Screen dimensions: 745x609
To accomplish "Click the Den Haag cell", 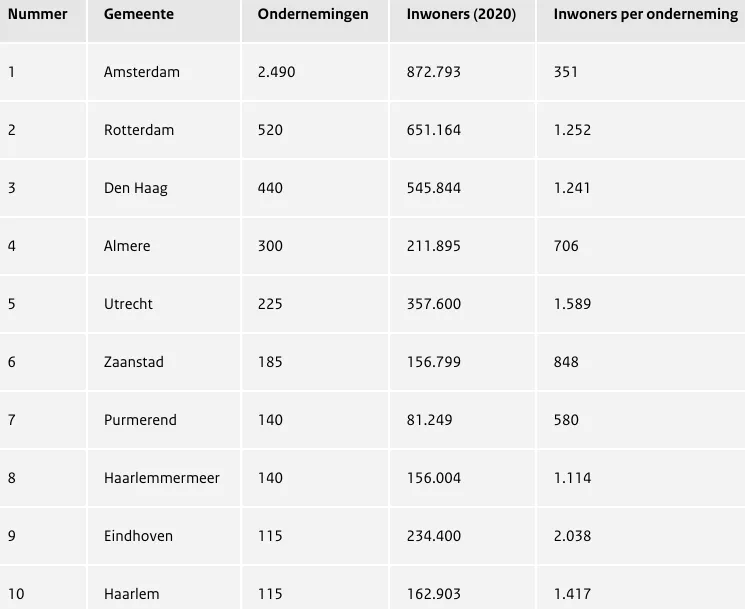I will 136,188.
